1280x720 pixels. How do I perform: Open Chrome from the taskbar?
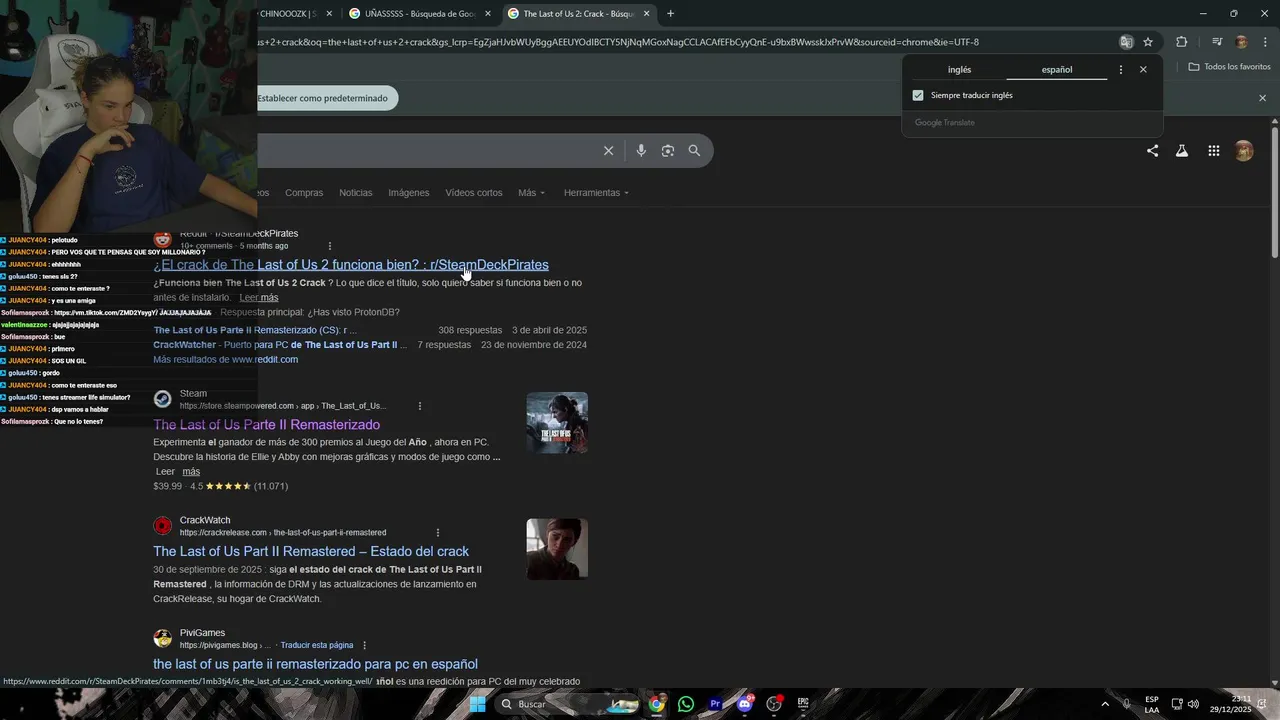coord(656,704)
